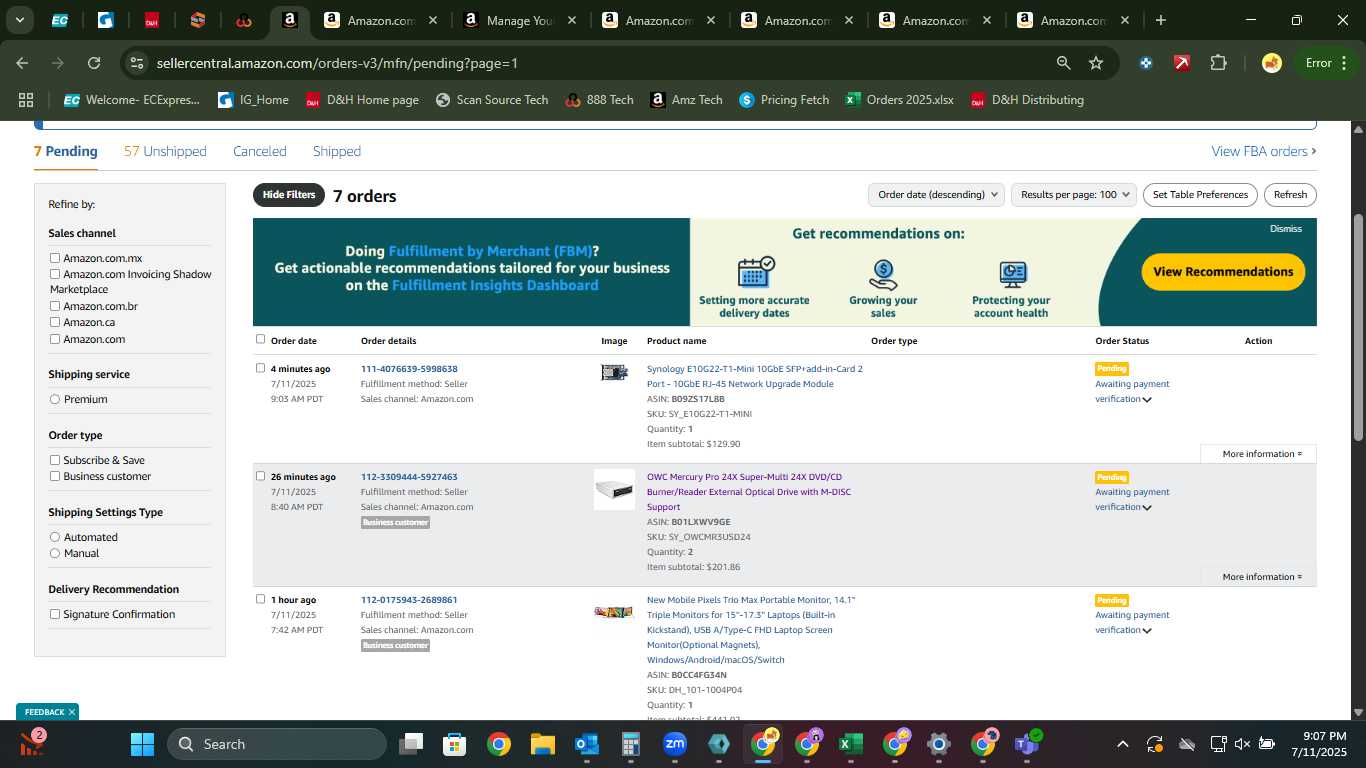Screen dimensions: 1366x768
Task: Switch to the Canceled orders tab
Action: [260, 151]
